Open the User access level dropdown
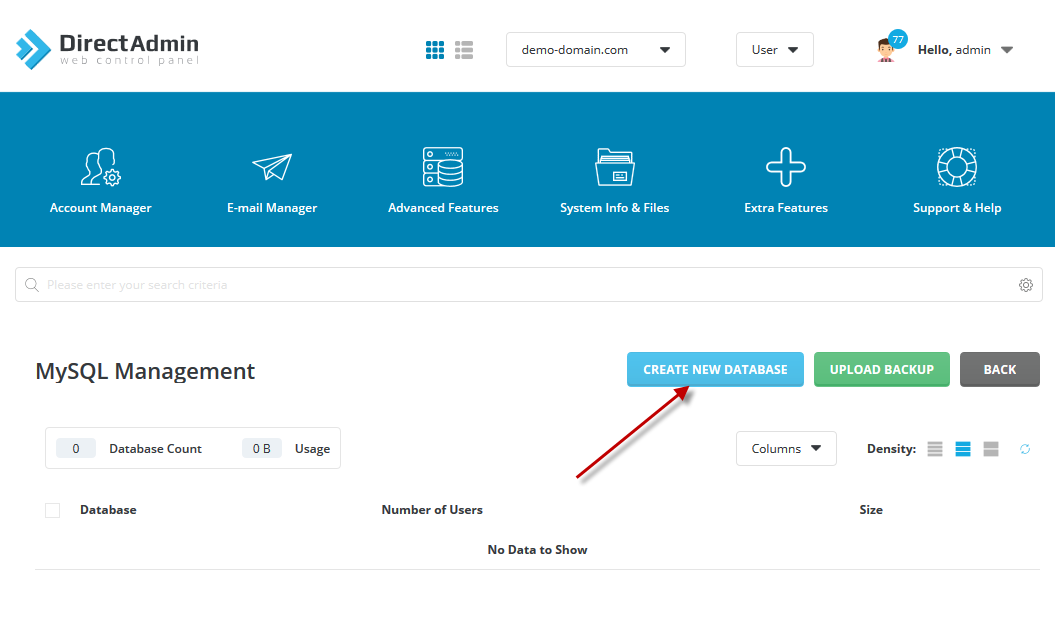 click(774, 50)
